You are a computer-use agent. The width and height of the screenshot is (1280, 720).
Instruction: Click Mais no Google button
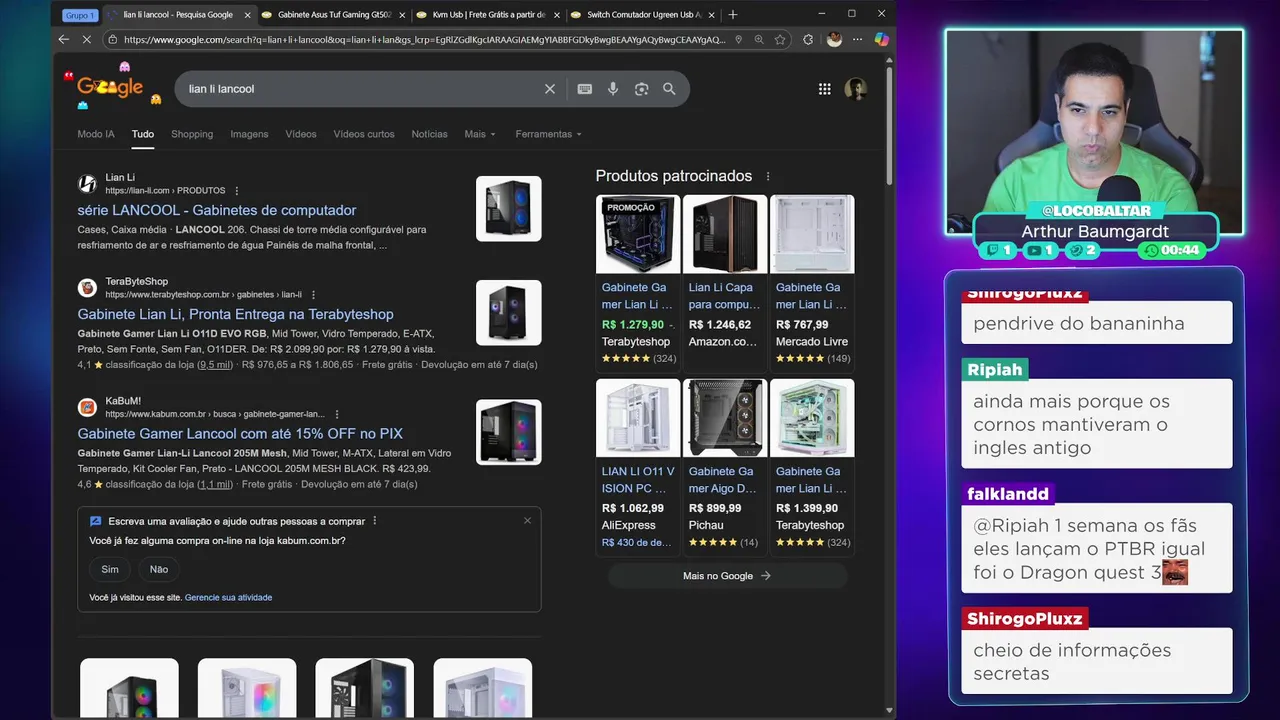tap(727, 575)
